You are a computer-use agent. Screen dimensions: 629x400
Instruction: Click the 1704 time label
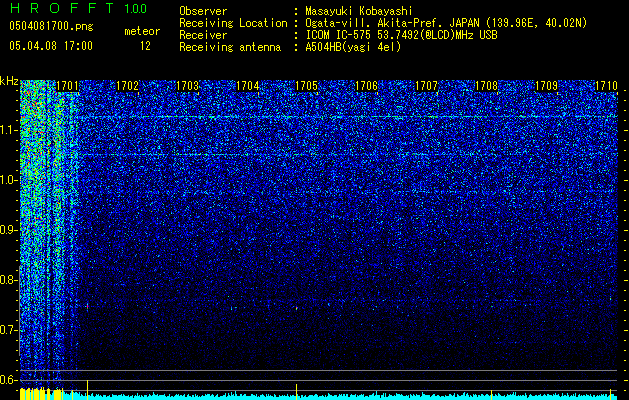tap(247, 86)
